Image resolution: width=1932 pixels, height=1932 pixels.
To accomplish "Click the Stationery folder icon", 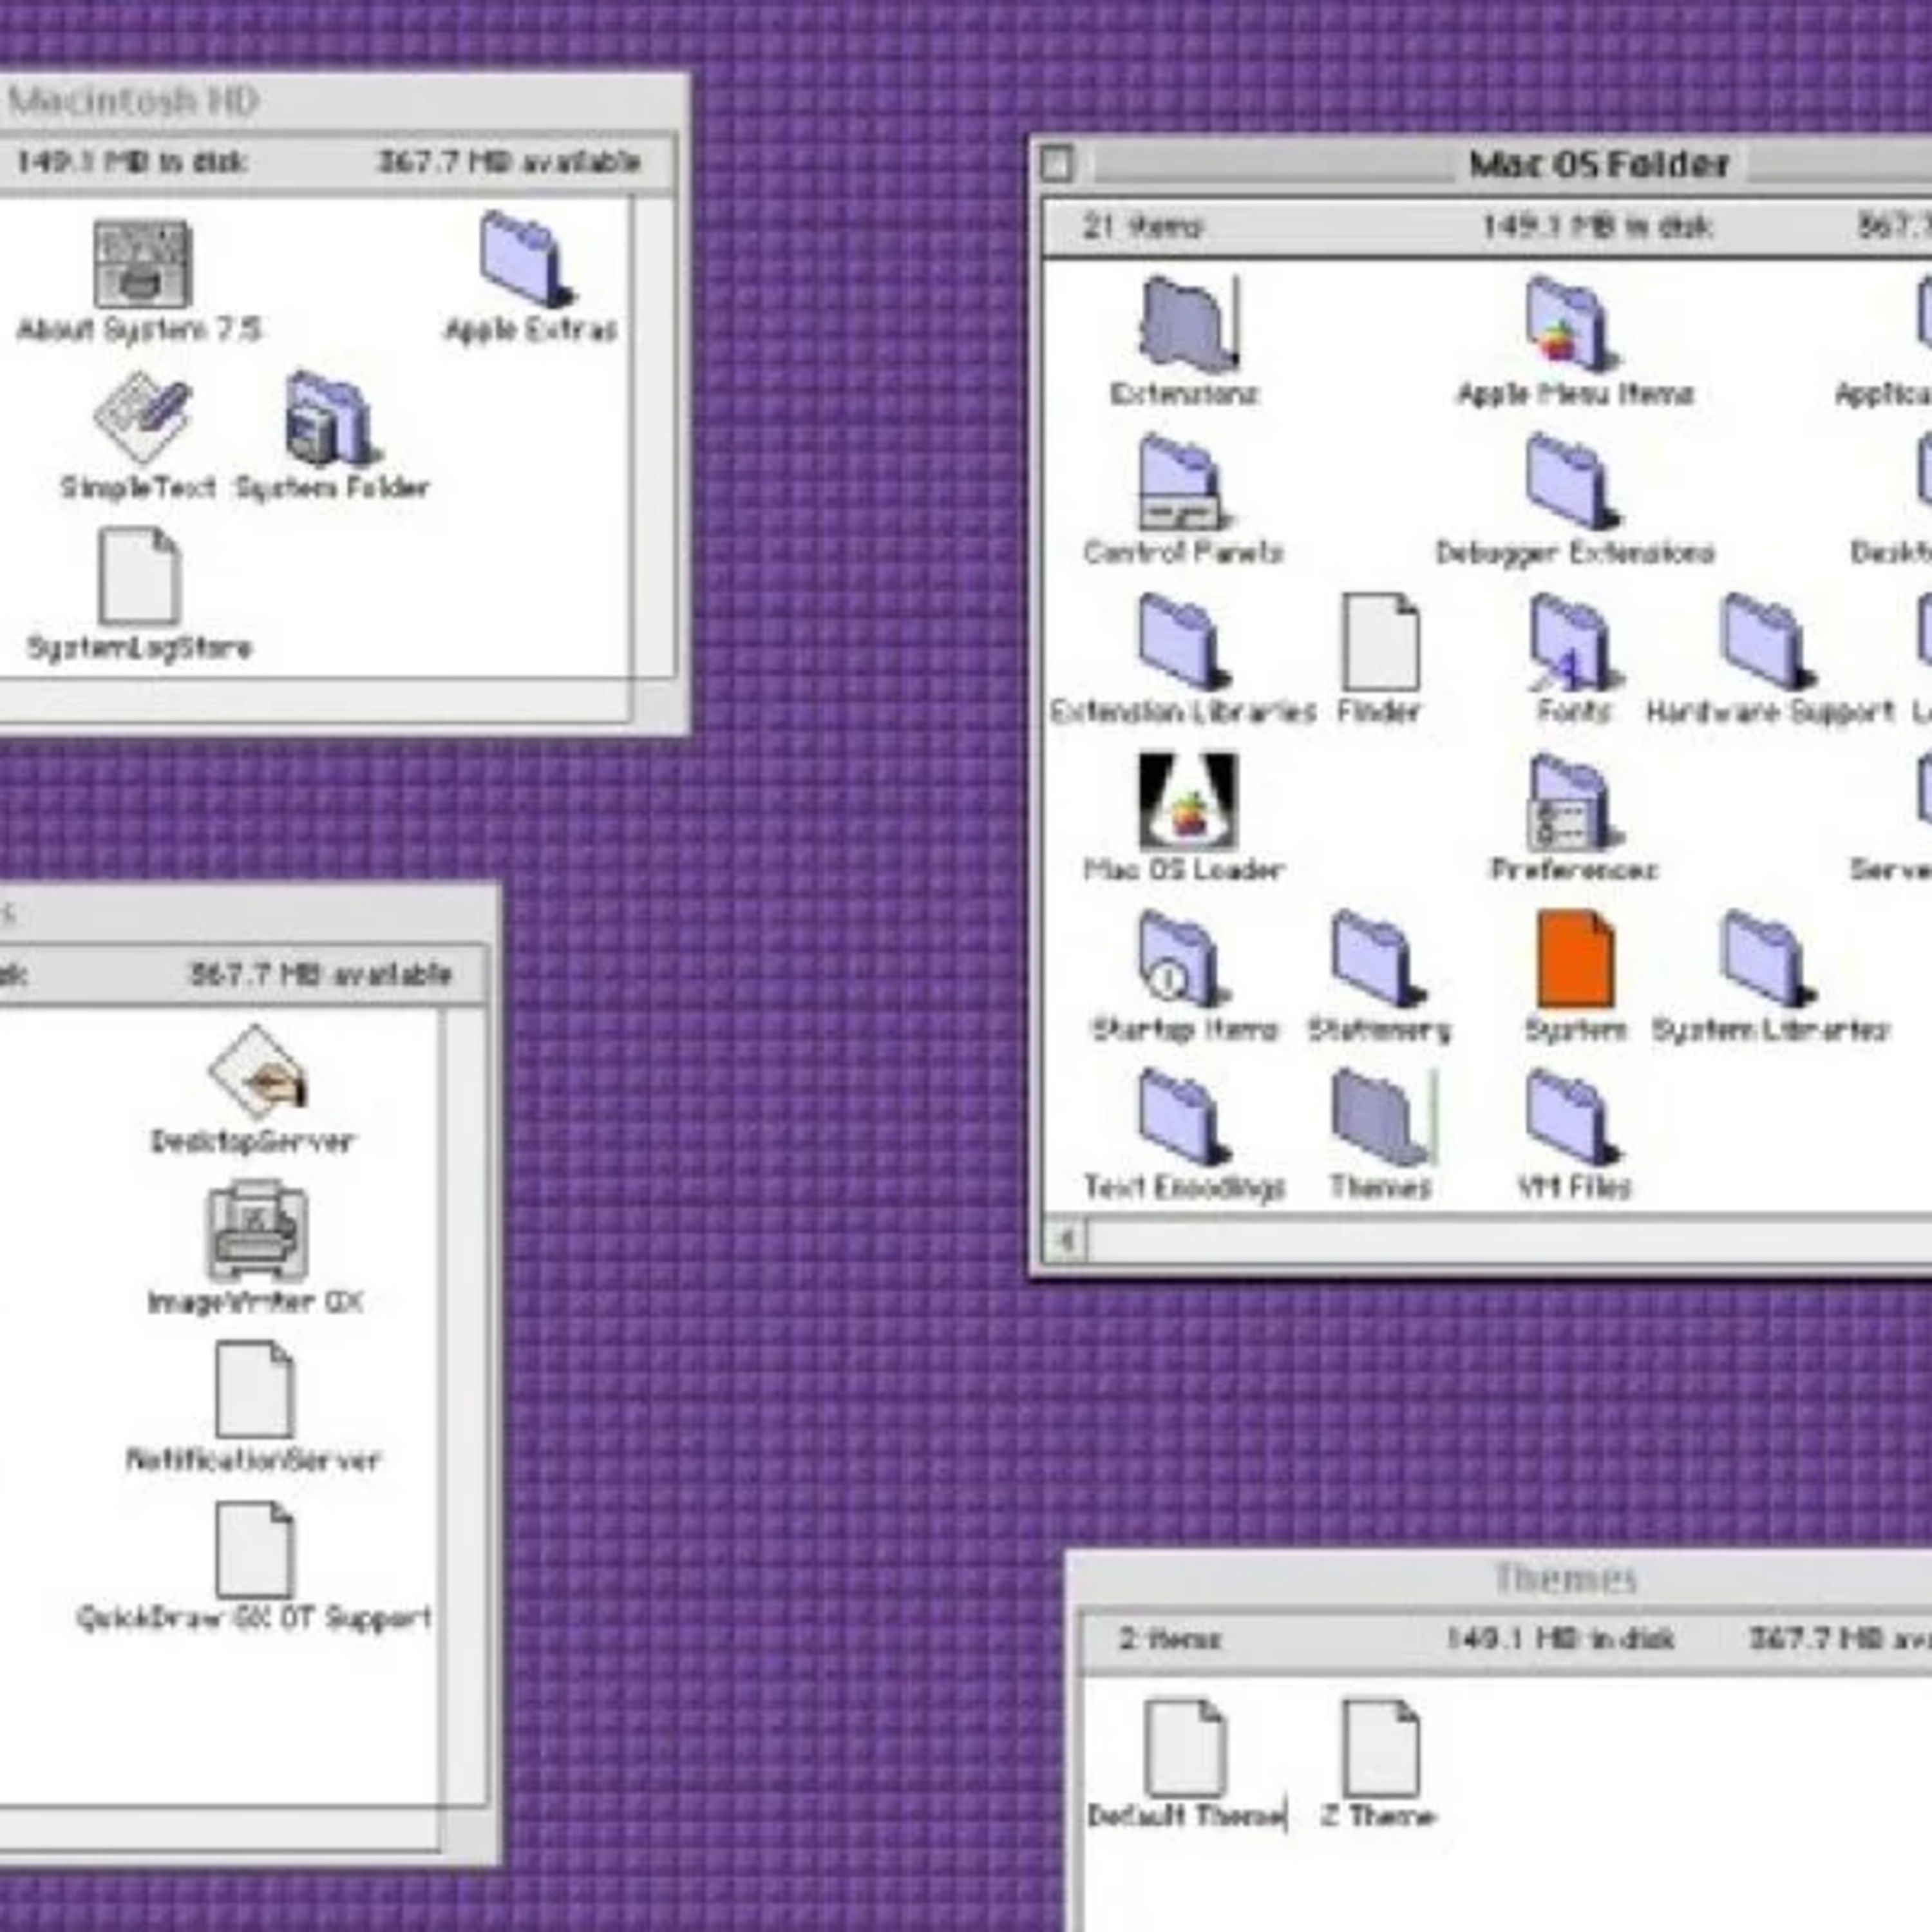I will click(1378, 959).
